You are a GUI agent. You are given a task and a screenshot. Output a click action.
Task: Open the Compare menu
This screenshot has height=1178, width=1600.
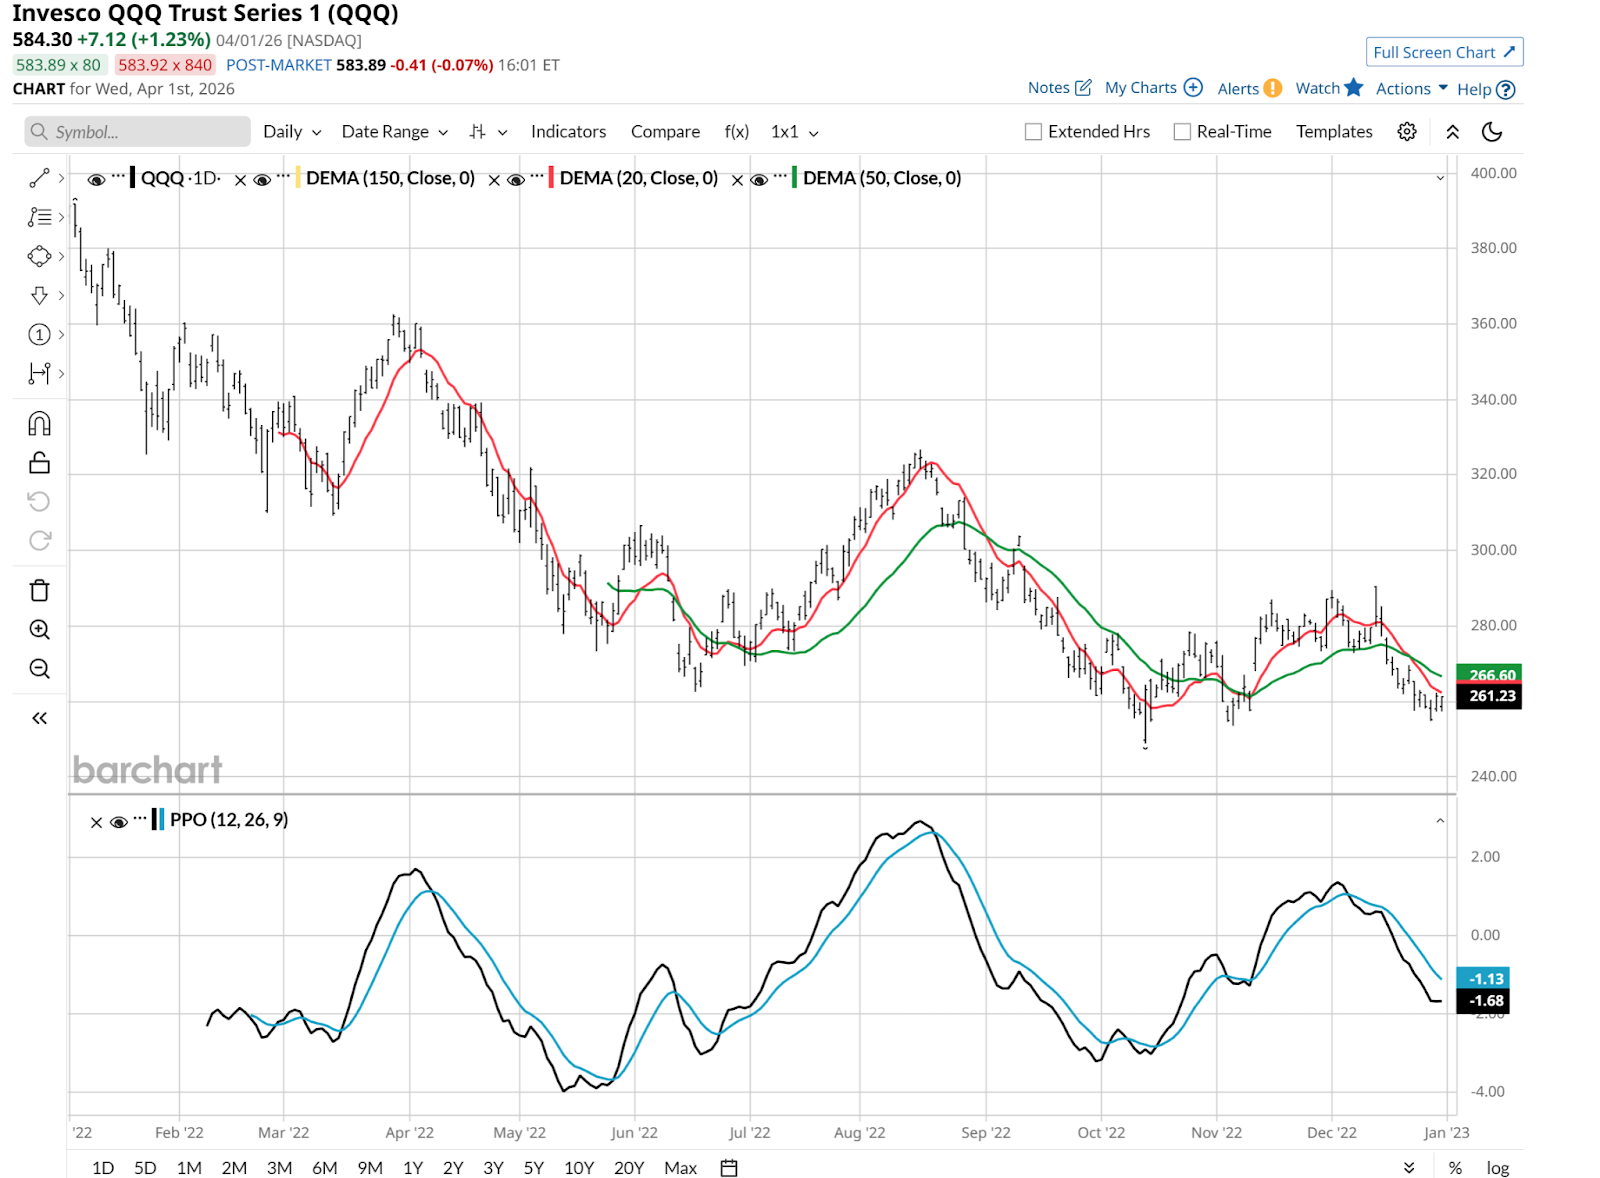(665, 132)
